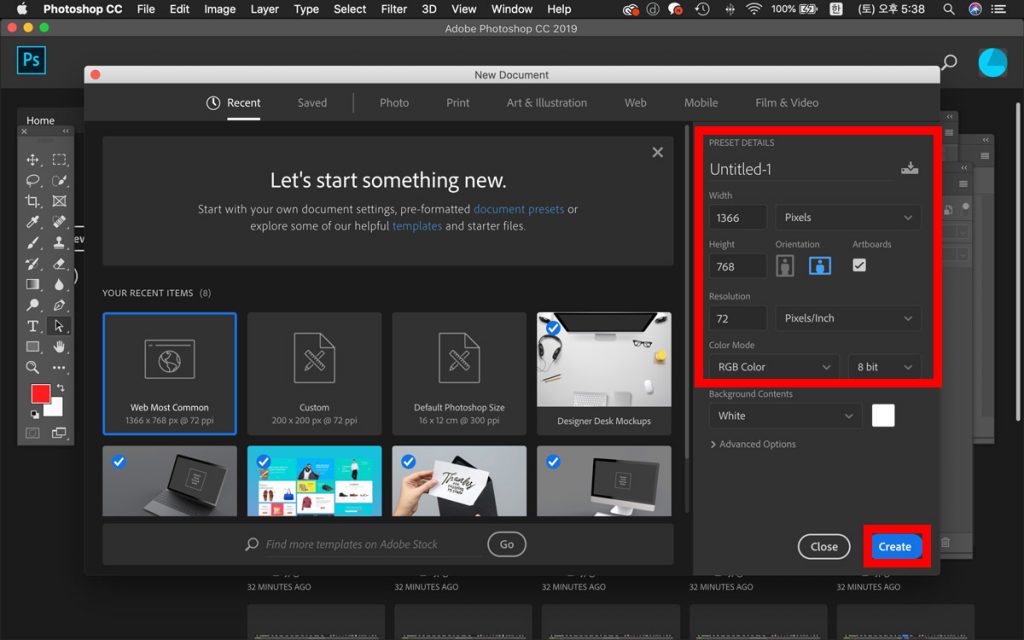
Task: Click the Photoshop Ps home logo
Action: [x=31, y=60]
